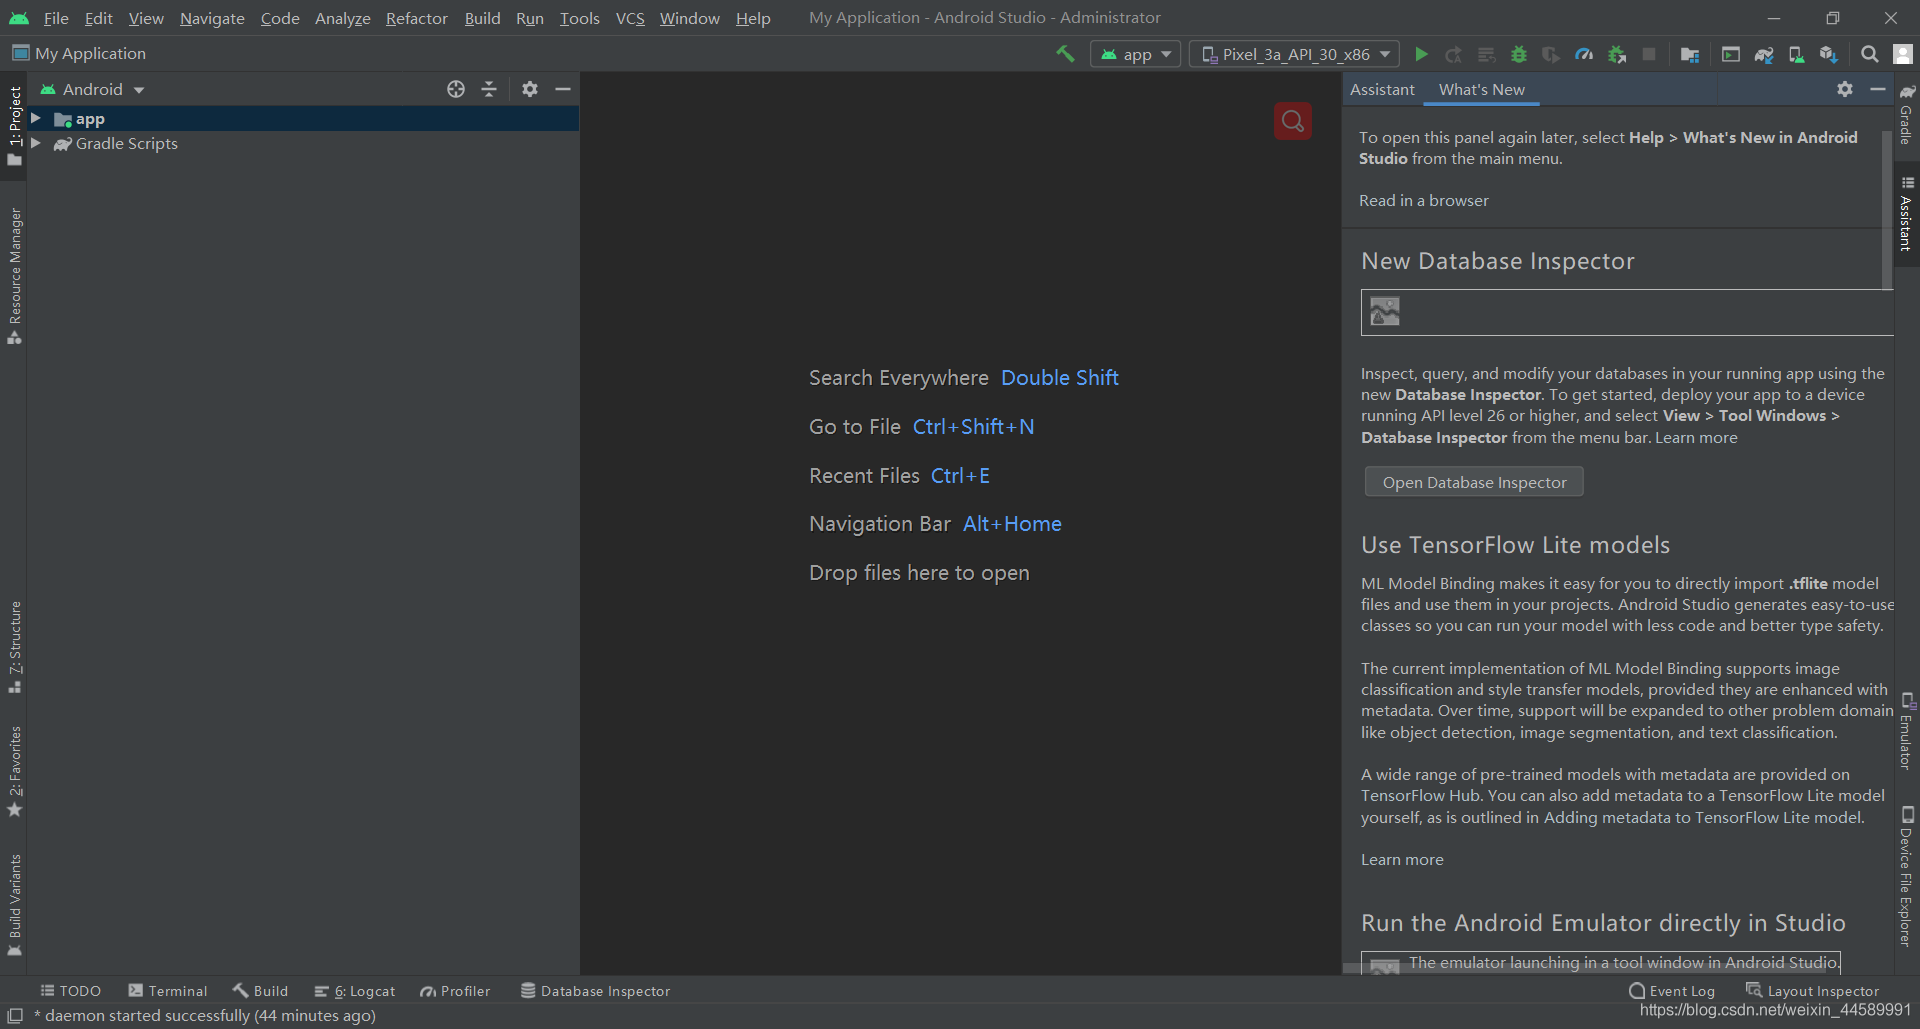Screen dimensions: 1920x1029
Task: Expand the app module tree node
Action: [x=36, y=119]
